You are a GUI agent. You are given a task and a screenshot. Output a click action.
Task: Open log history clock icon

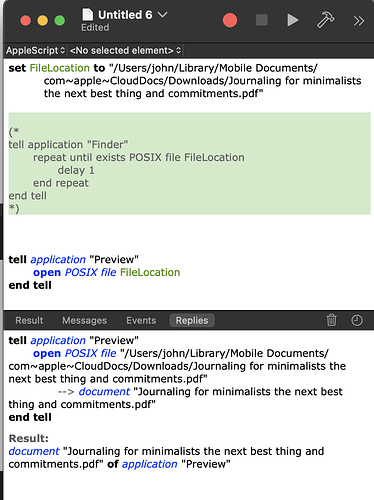click(x=357, y=320)
